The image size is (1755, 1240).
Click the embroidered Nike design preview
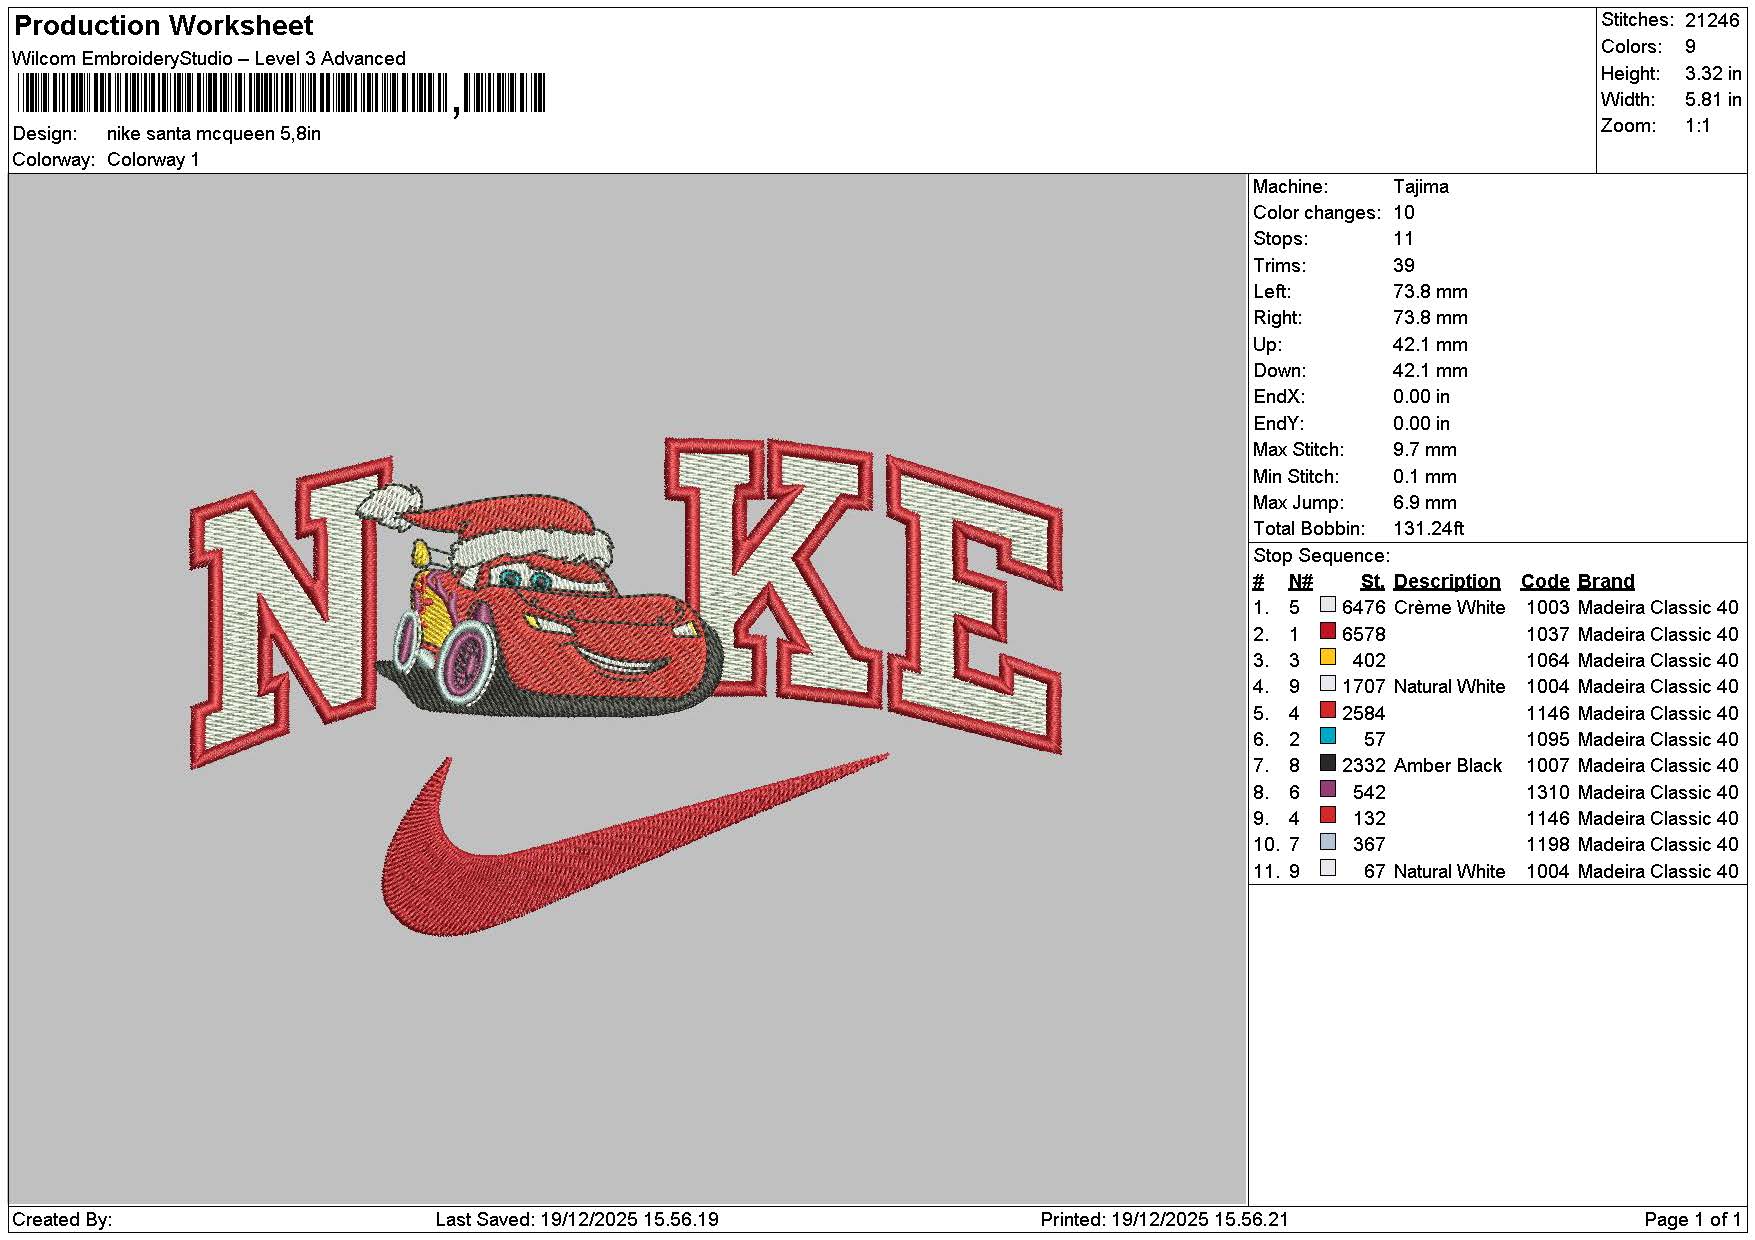click(x=626, y=686)
